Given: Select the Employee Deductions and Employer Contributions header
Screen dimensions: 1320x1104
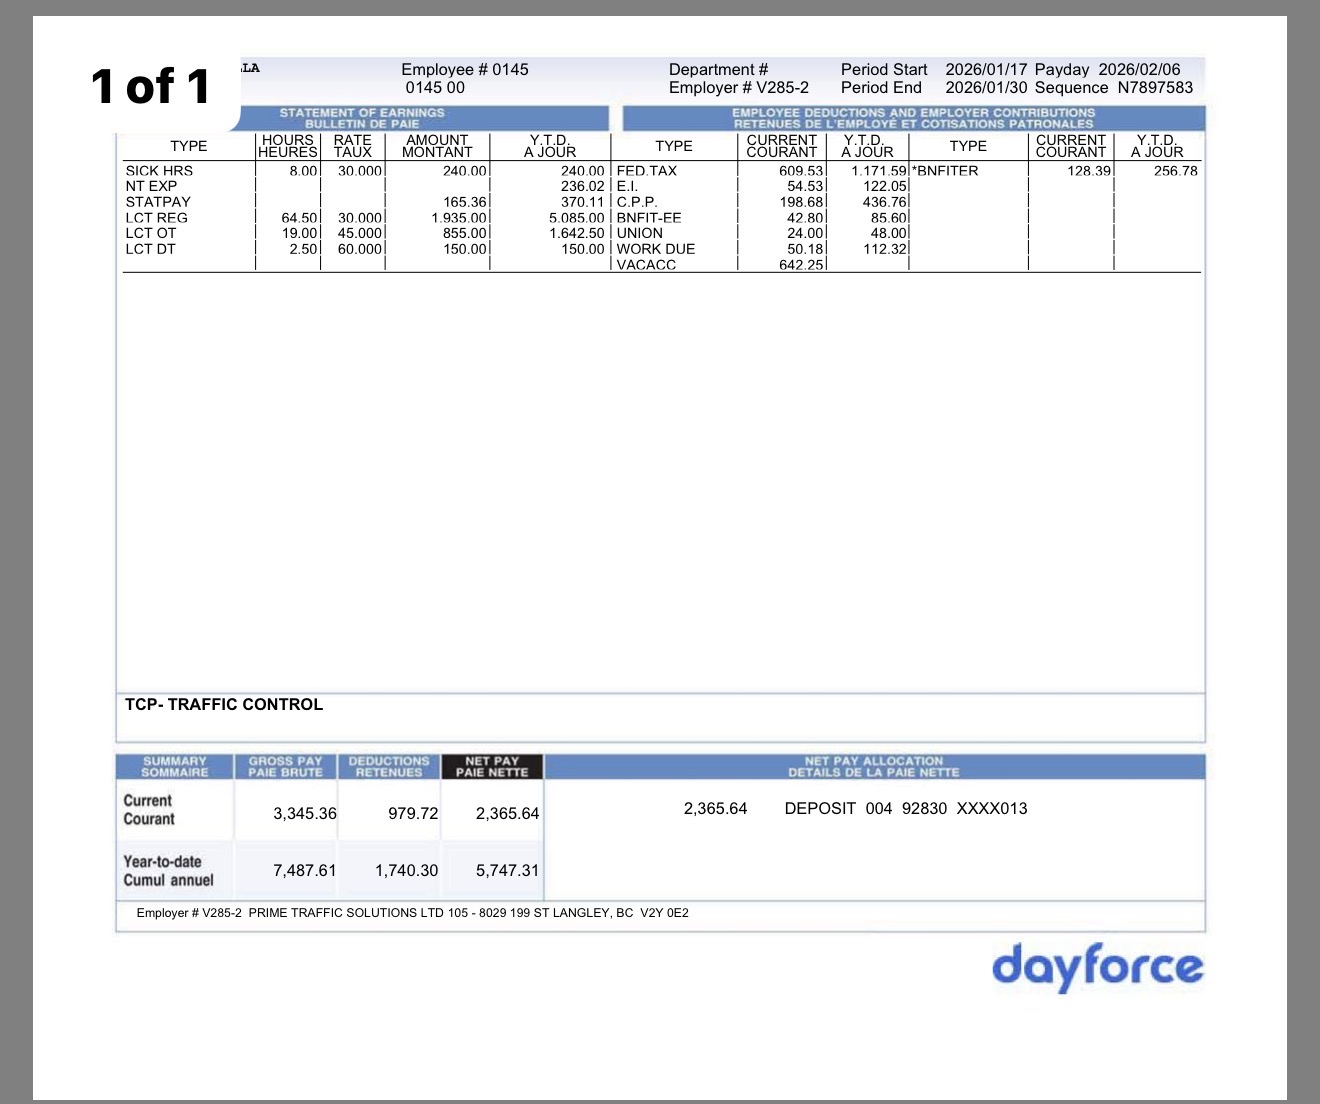Looking at the screenshot, I should click(x=913, y=118).
